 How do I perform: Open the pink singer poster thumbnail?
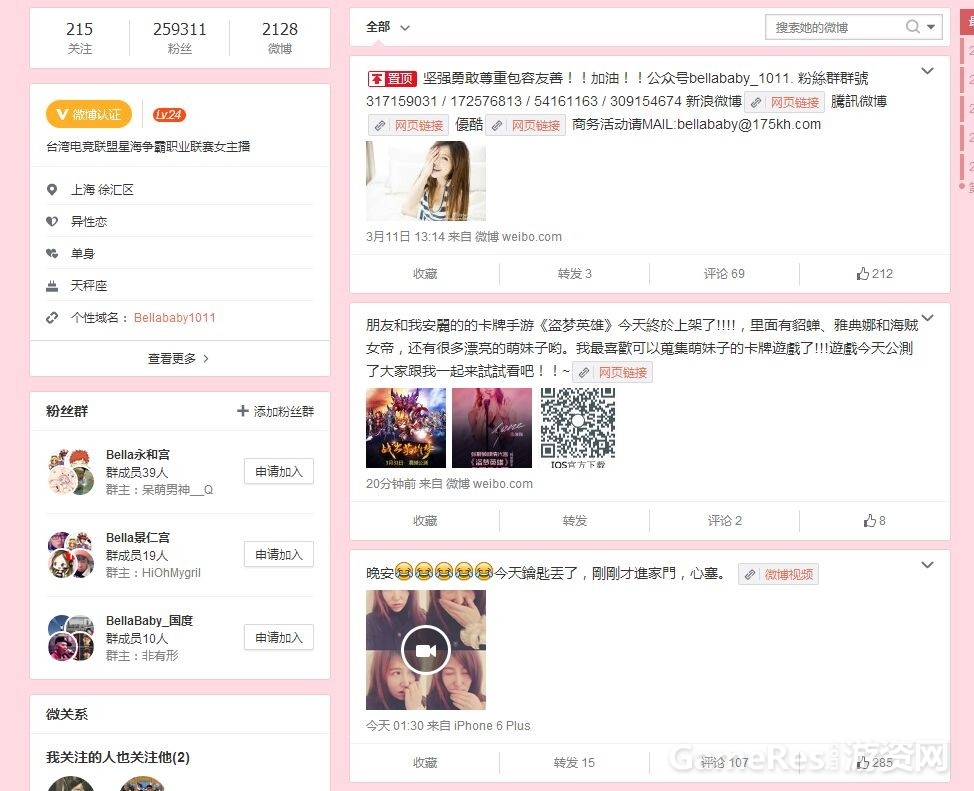point(492,428)
